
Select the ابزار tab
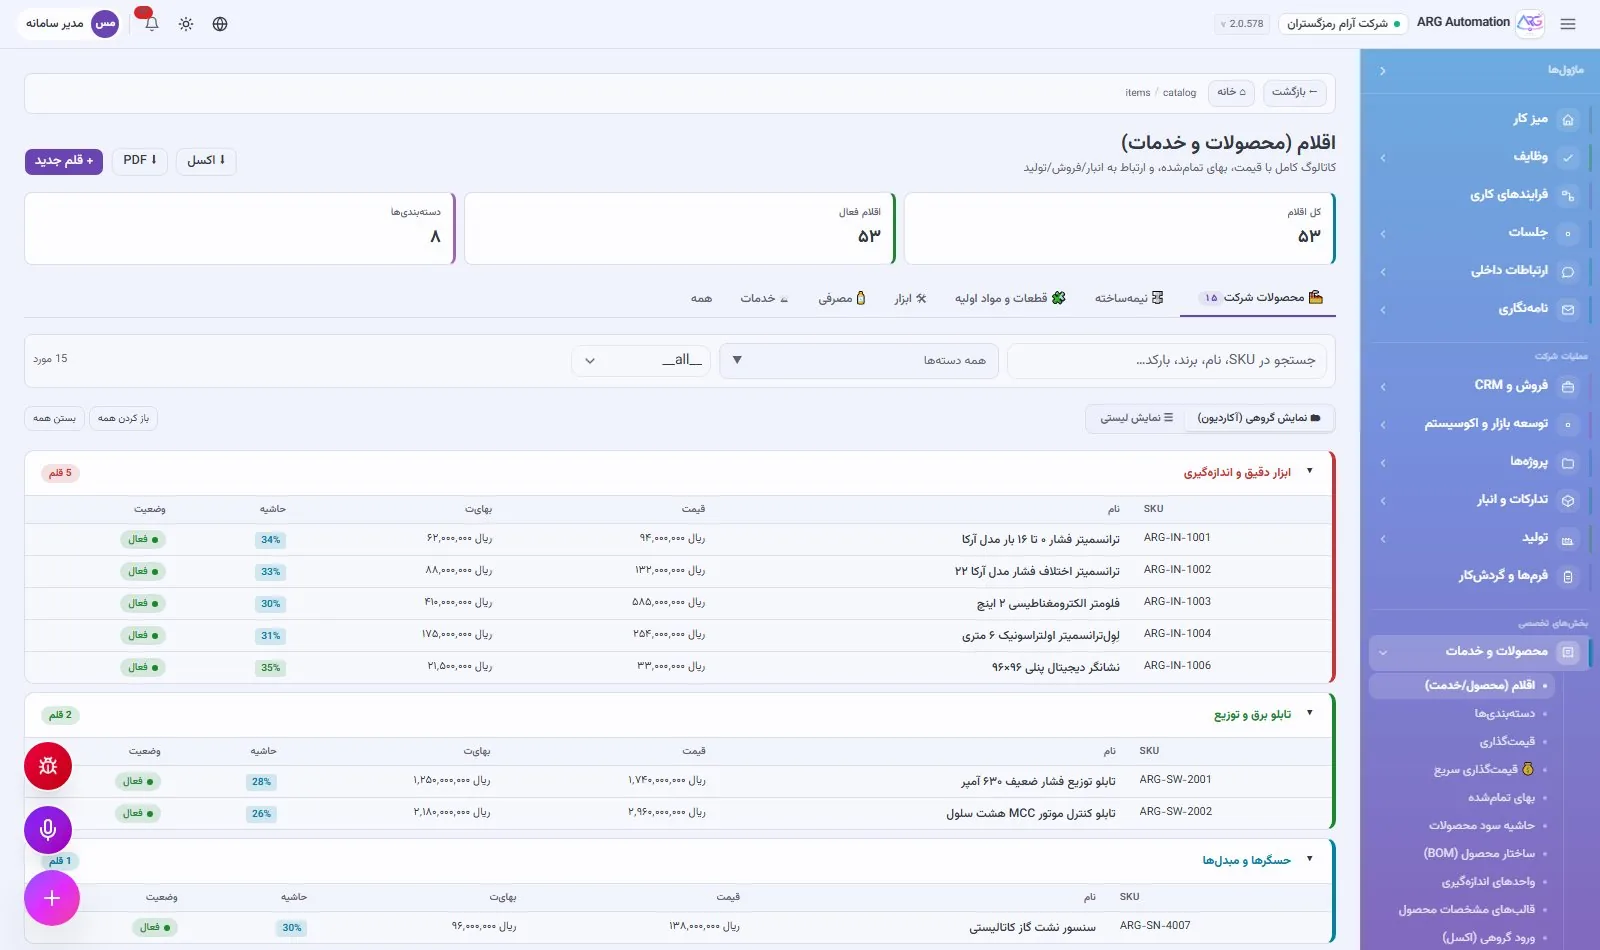pyautogui.click(x=911, y=298)
